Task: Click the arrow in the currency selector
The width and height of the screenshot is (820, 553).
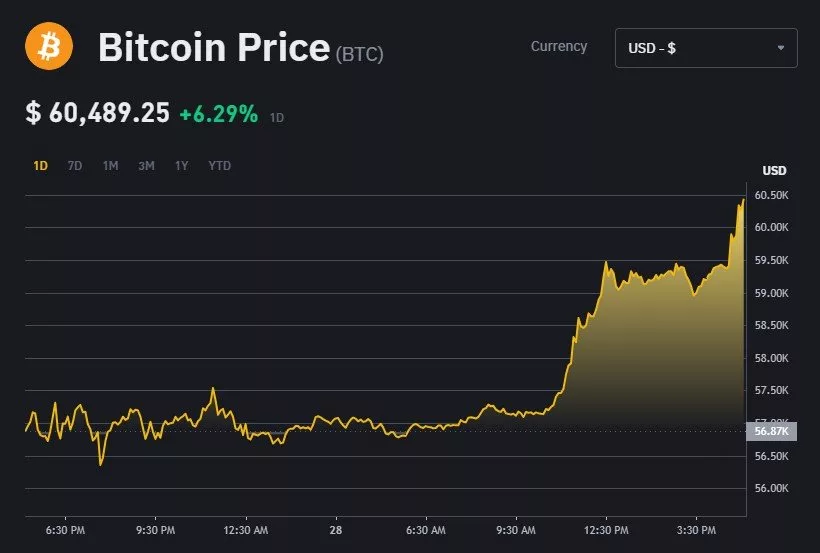Action: coord(780,48)
